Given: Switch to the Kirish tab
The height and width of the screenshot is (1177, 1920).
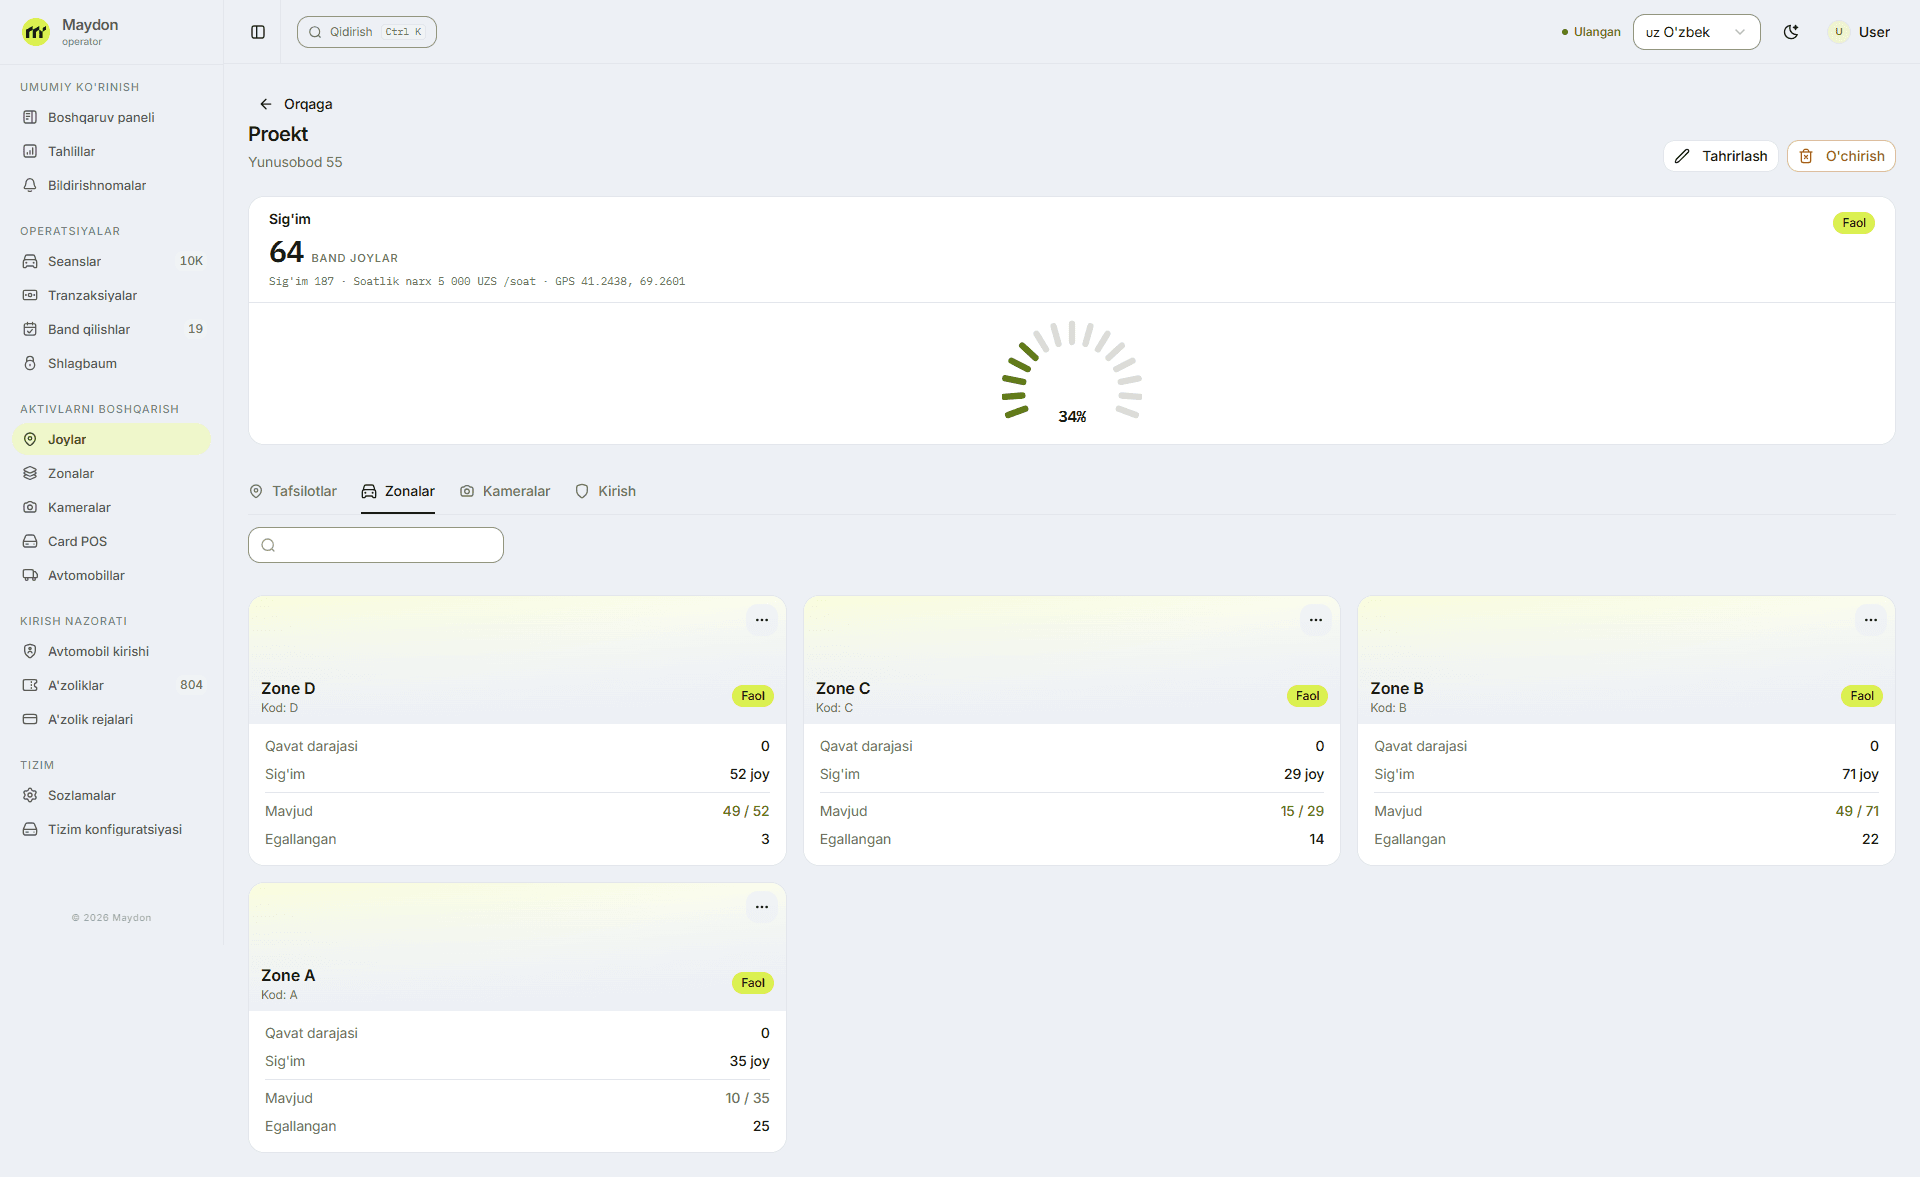Looking at the screenshot, I should 605,491.
